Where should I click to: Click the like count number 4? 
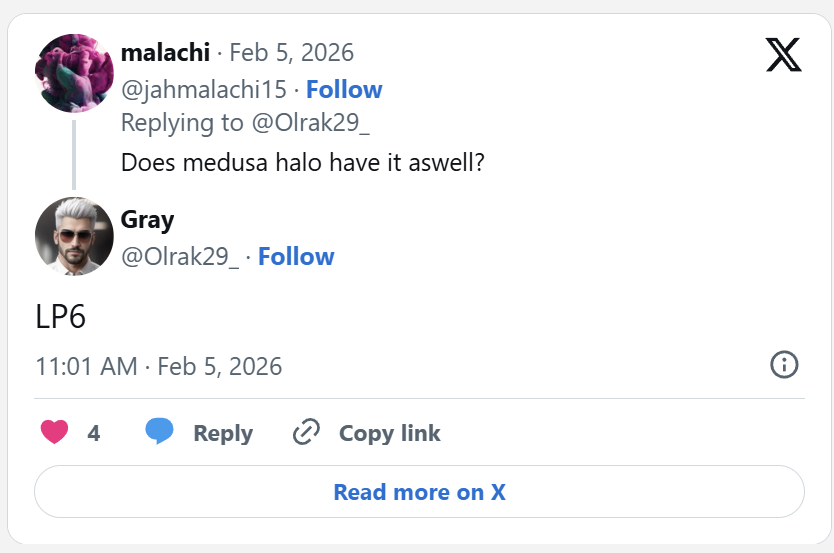pos(94,433)
